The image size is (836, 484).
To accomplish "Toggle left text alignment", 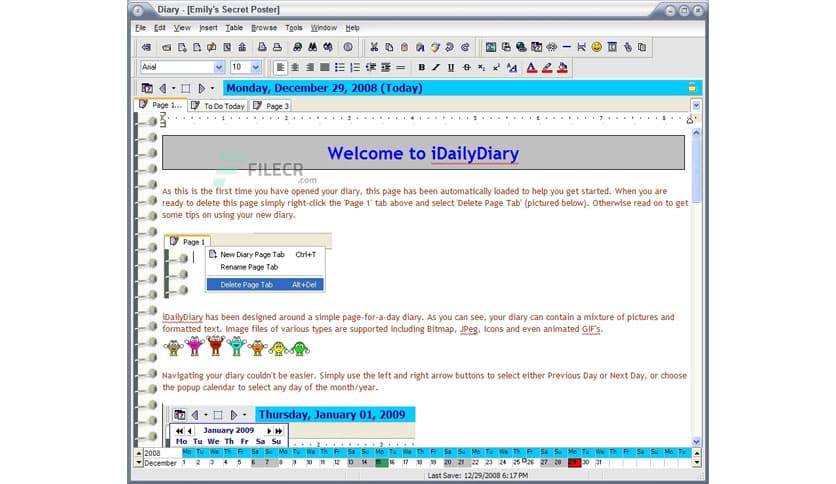I will 280,68.
